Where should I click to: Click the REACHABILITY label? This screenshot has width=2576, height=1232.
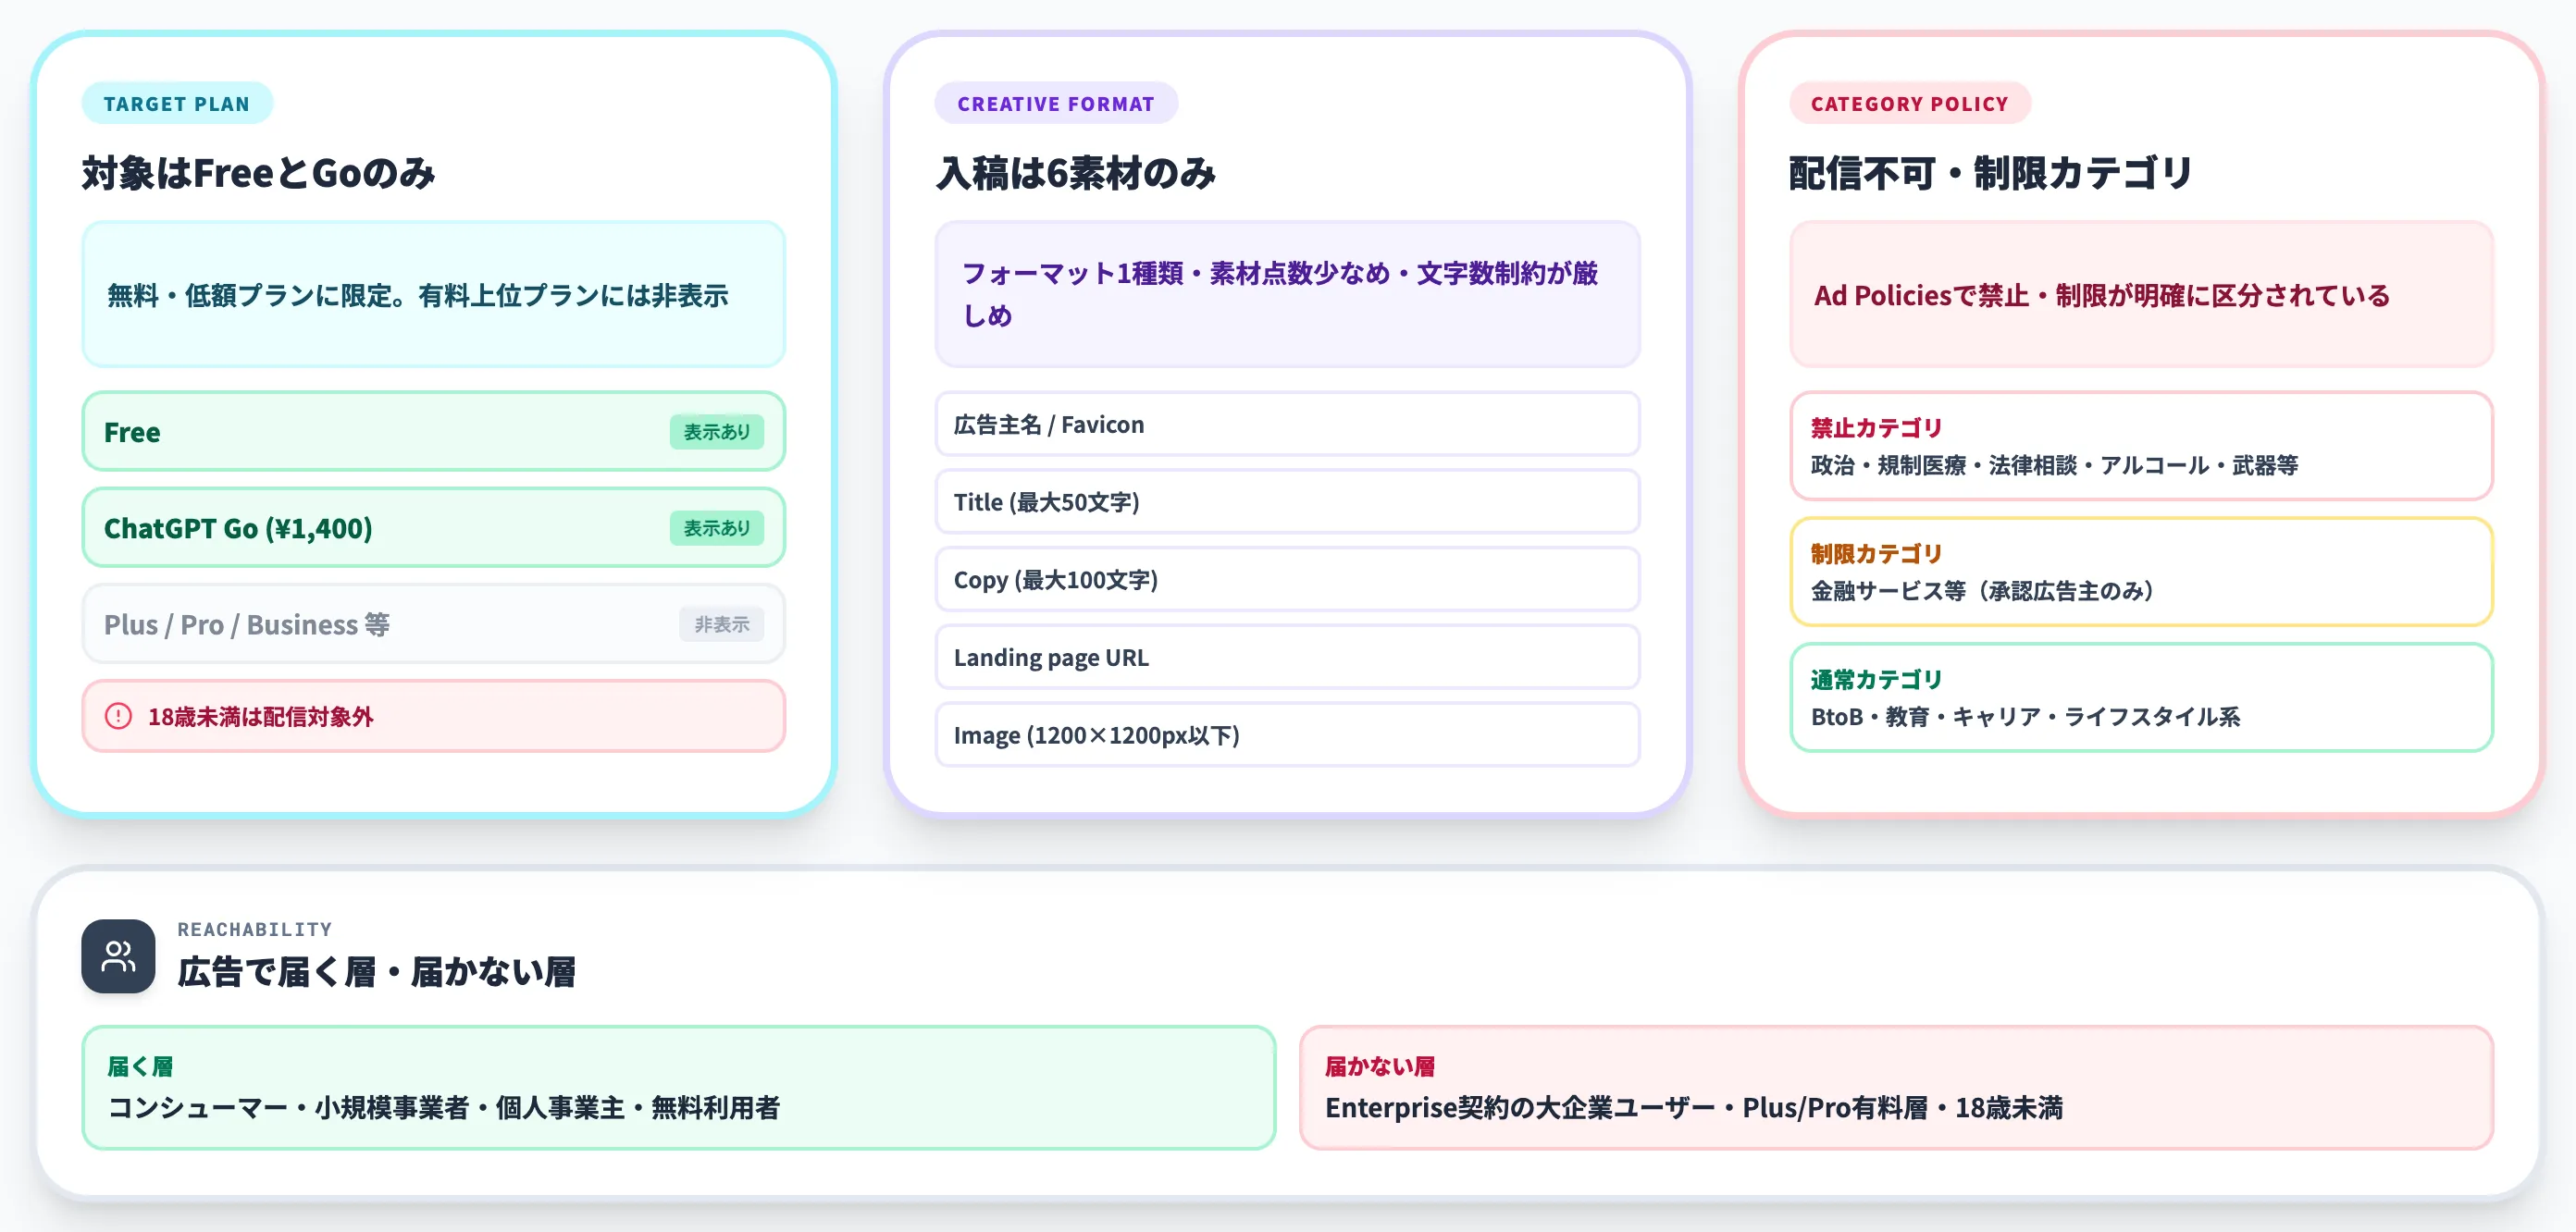click(x=254, y=929)
